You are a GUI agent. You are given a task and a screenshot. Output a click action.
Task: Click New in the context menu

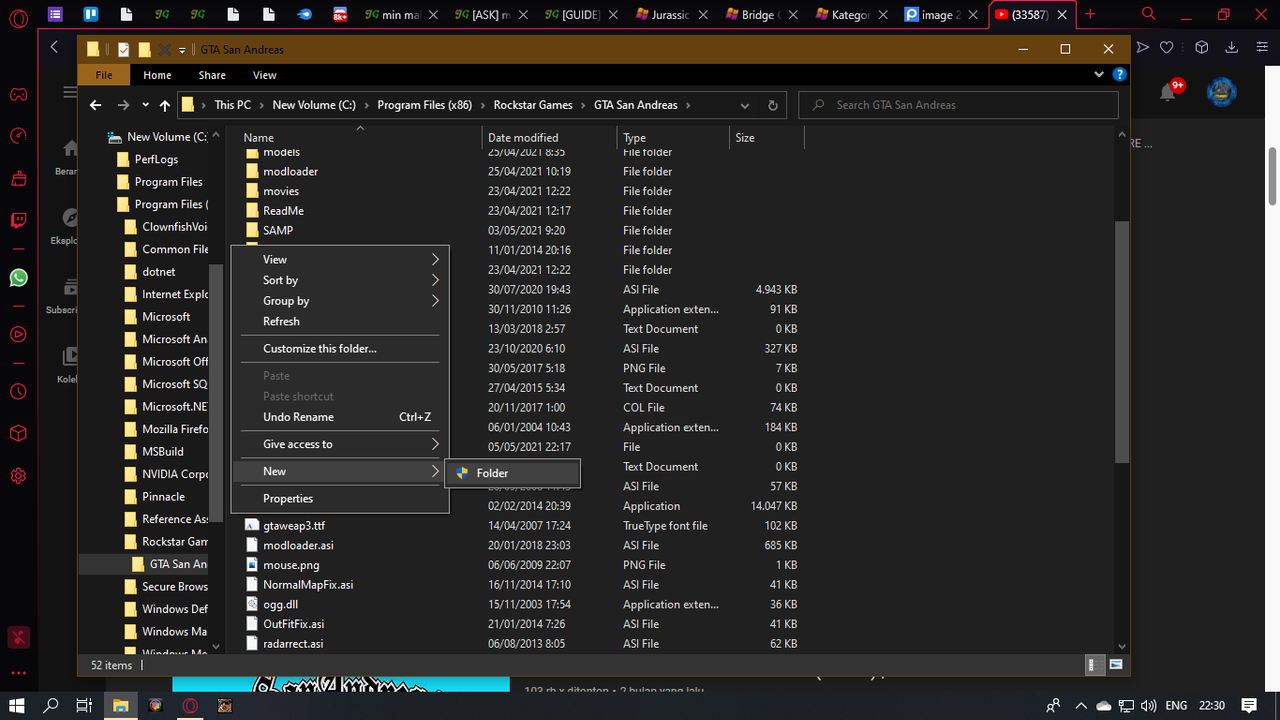tap(340, 471)
